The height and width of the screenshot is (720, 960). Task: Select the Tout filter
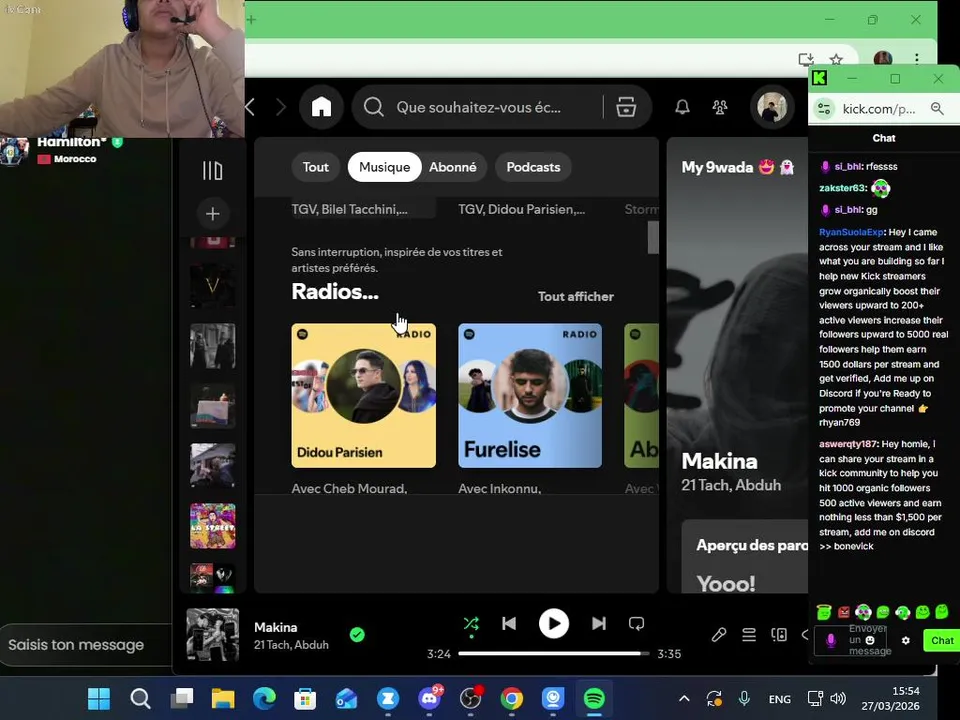coord(315,167)
